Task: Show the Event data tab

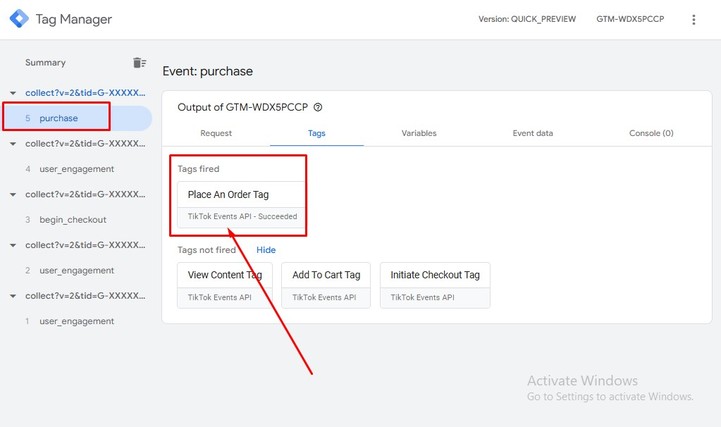Action: [533, 133]
